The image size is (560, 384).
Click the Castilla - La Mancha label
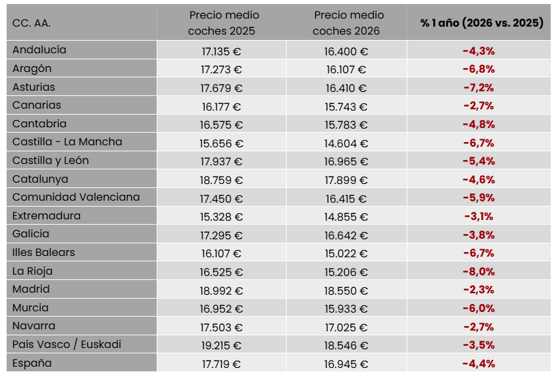point(67,142)
